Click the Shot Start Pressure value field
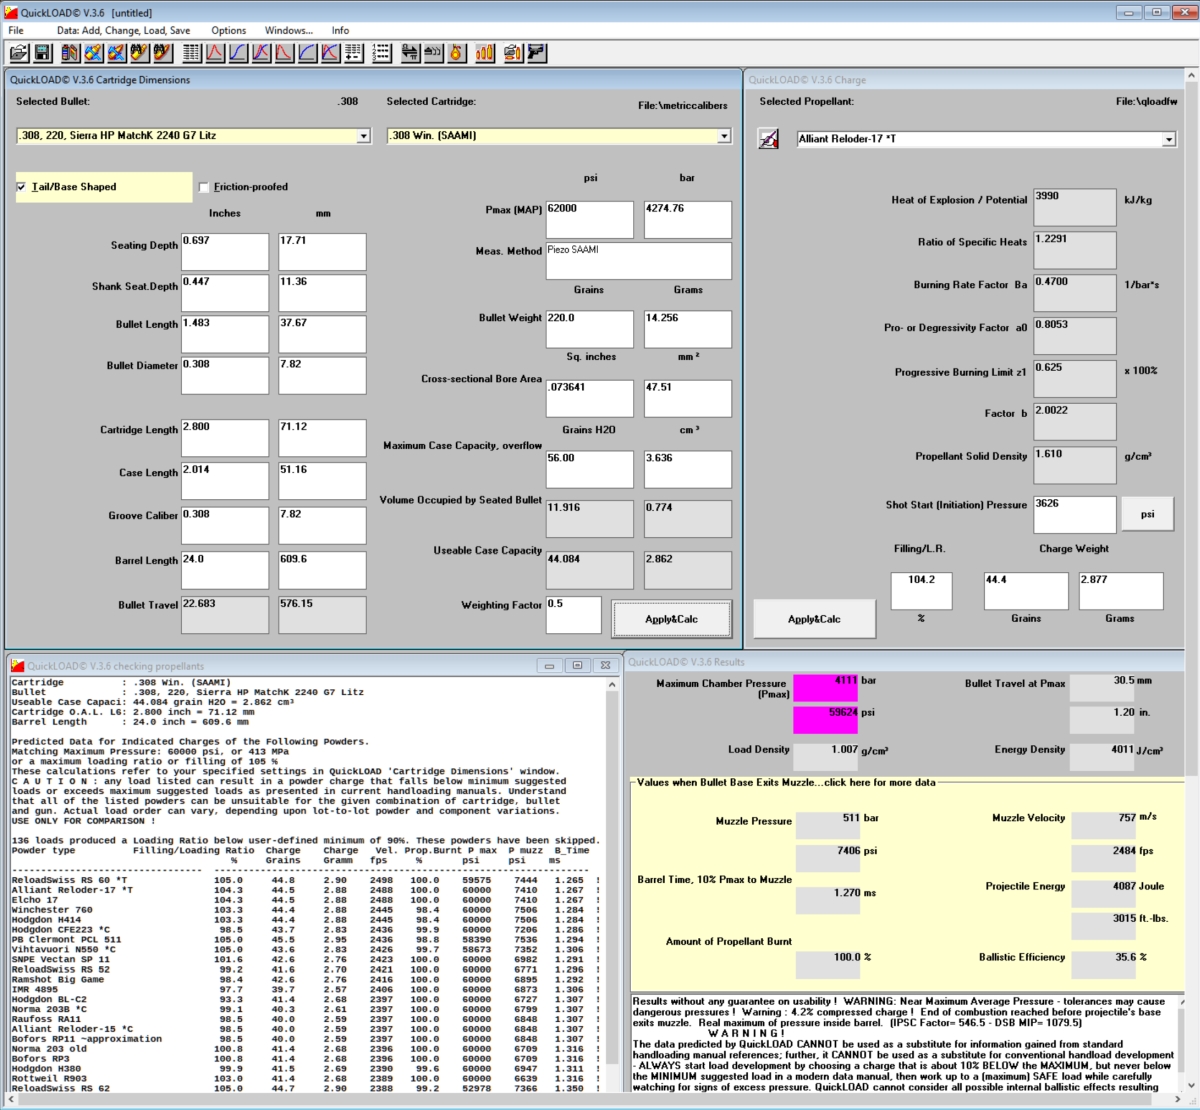Image resolution: width=1200 pixels, height=1110 pixels. point(1075,514)
